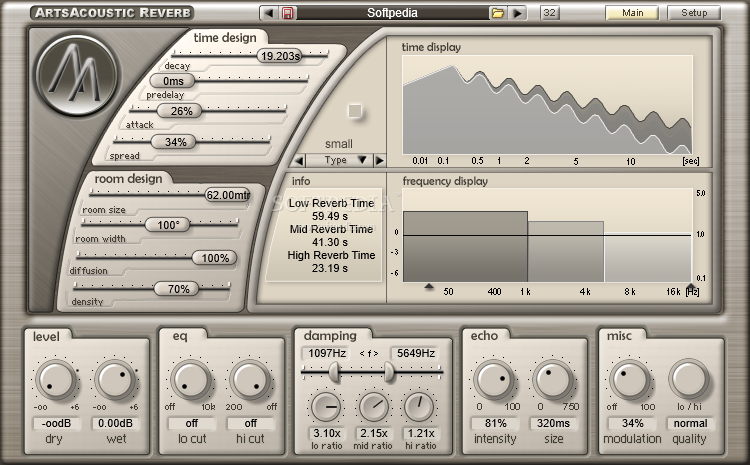Click the Mid Reverb Time 41.30 s text
The width and height of the screenshot is (750, 465).
pos(331,235)
